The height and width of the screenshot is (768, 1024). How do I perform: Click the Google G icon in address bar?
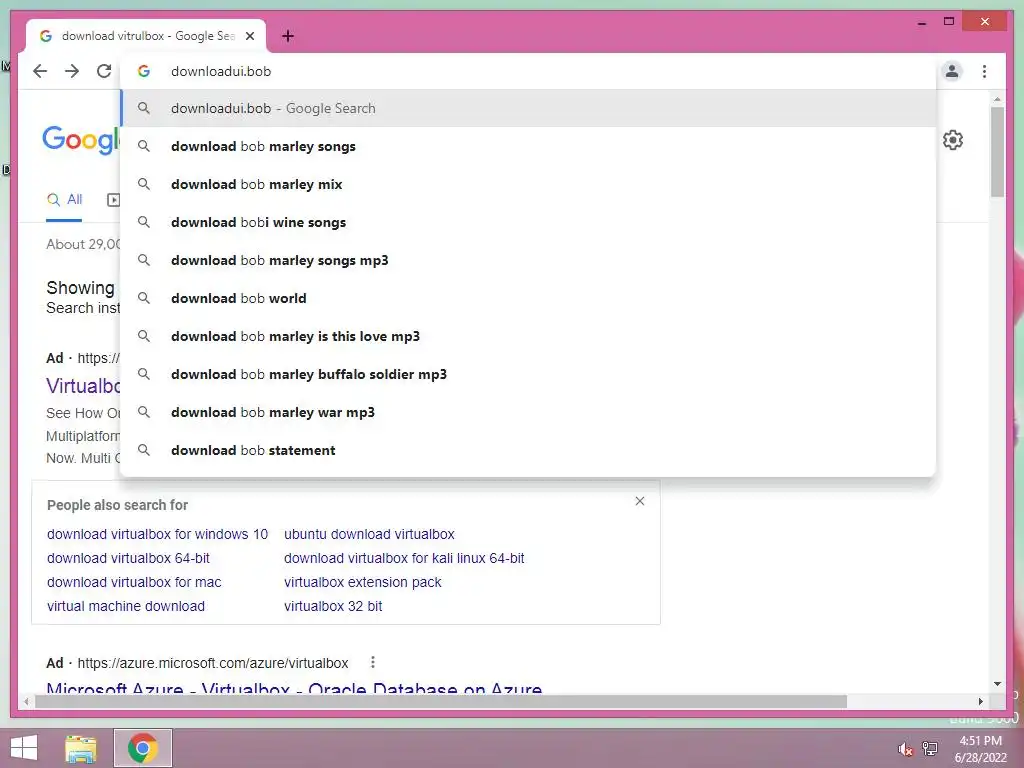point(144,71)
